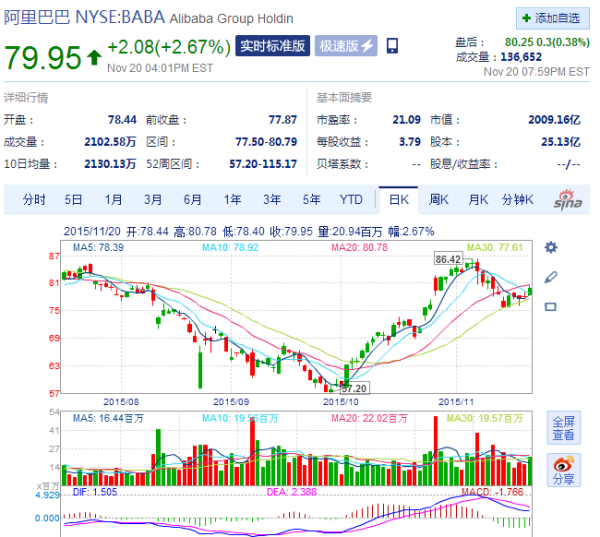The image size is (600, 537).
Task: Select the pencil drawing tool
Action: pyautogui.click(x=551, y=277)
